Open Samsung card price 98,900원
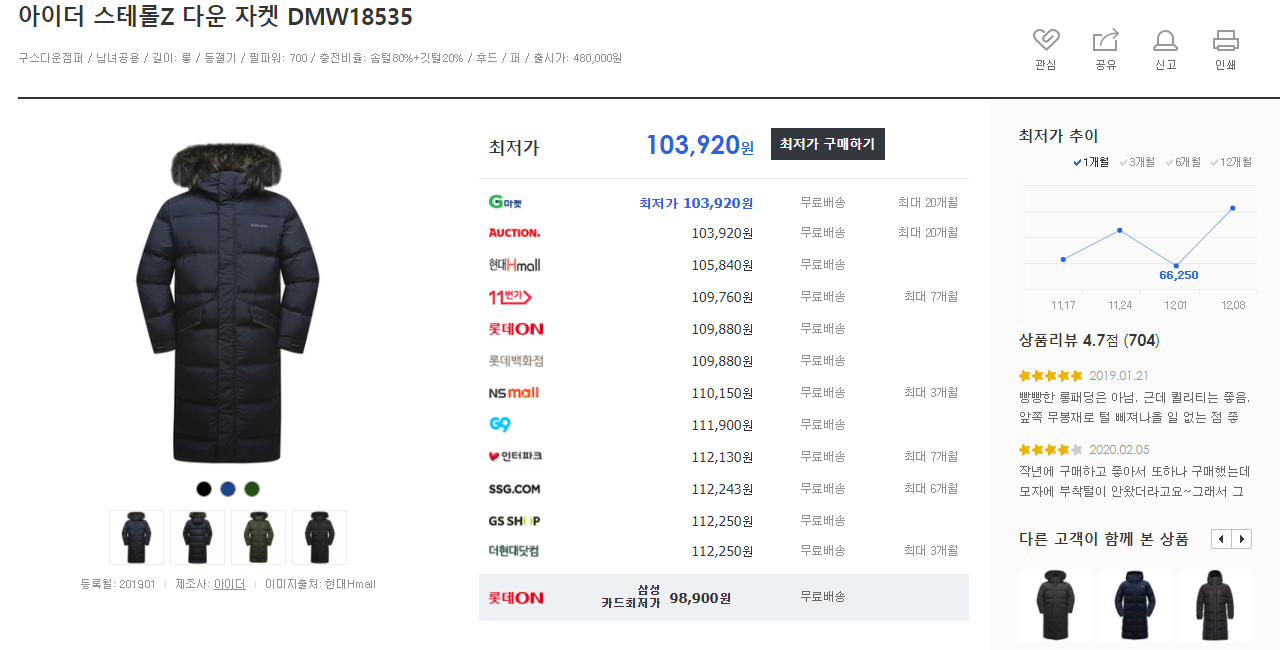The height and width of the screenshot is (650, 1287). 700,598
